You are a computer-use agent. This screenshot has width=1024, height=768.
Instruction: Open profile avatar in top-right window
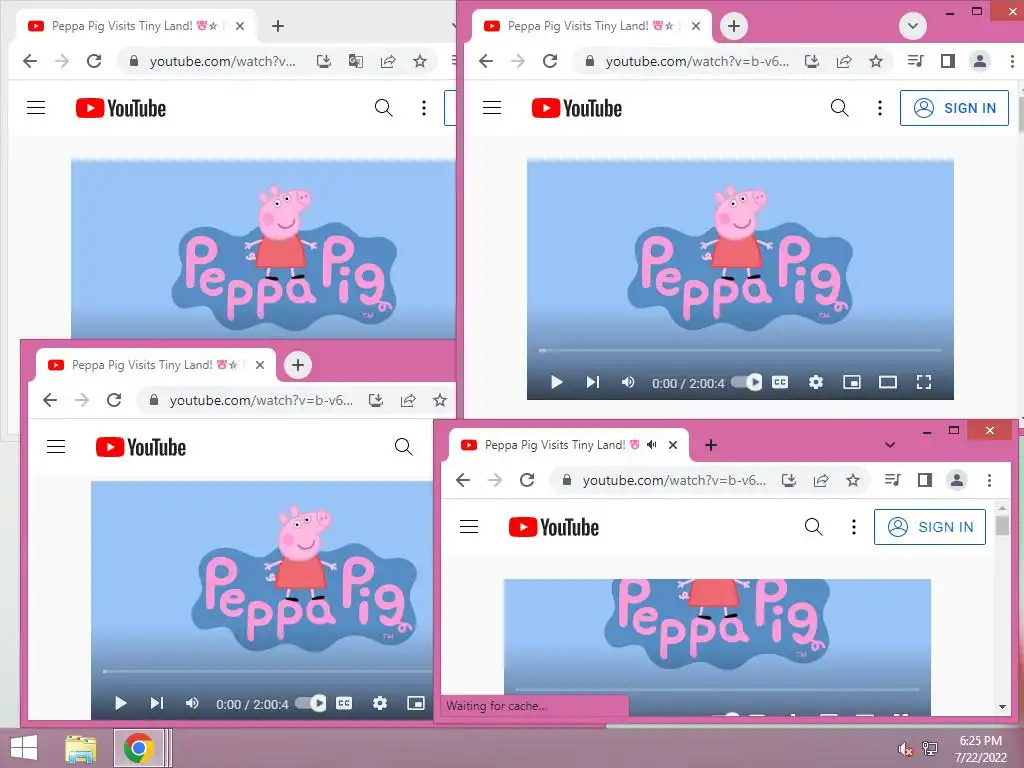point(980,61)
